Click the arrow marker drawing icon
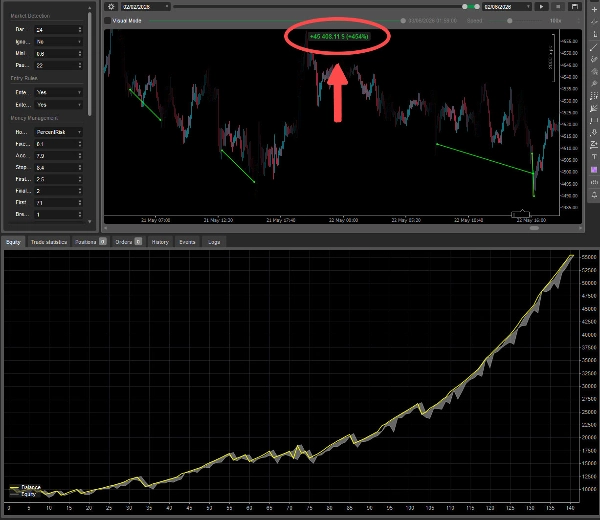 pyautogui.click(x=594, y=132)
